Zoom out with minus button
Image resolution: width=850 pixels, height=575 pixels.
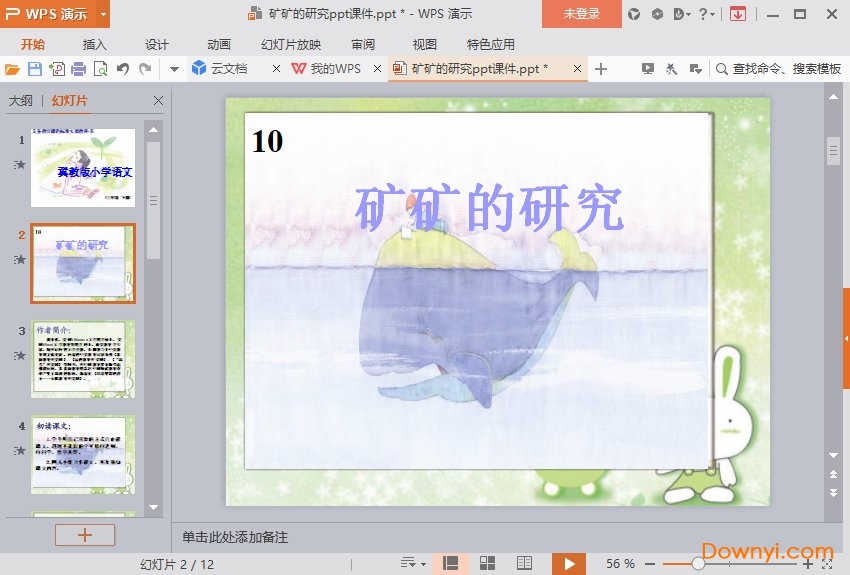pyautogui.click(x=650, y=564)
